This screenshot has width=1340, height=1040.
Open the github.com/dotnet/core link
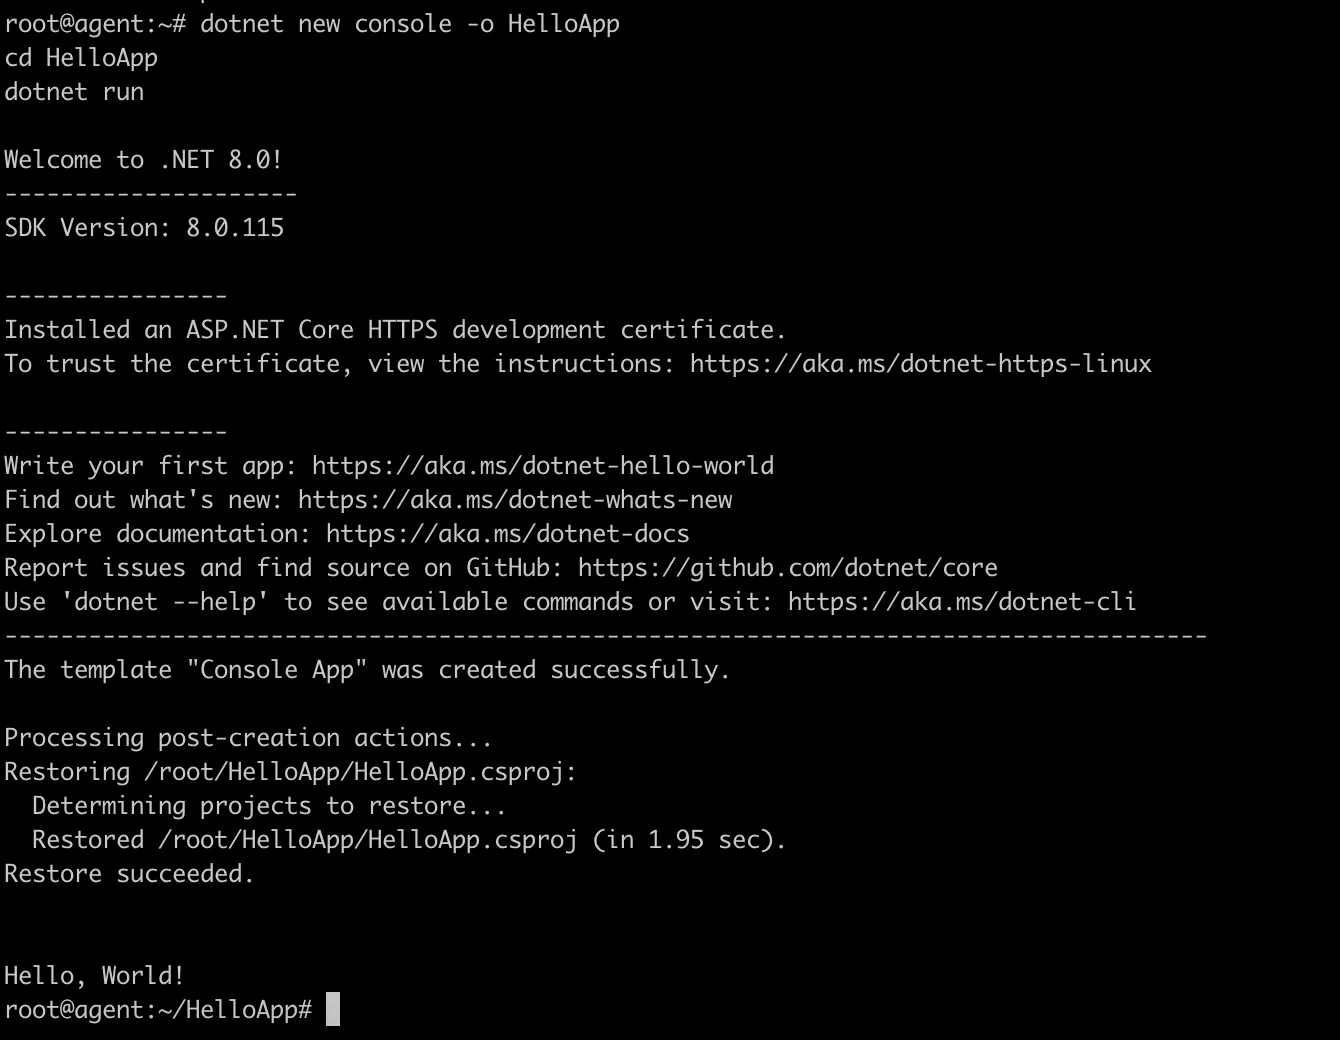(x=787, y=568)
